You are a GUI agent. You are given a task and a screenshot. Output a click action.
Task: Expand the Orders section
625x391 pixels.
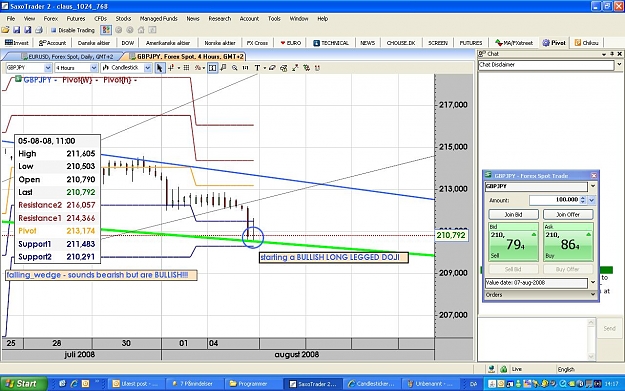[x=540, y=295]
